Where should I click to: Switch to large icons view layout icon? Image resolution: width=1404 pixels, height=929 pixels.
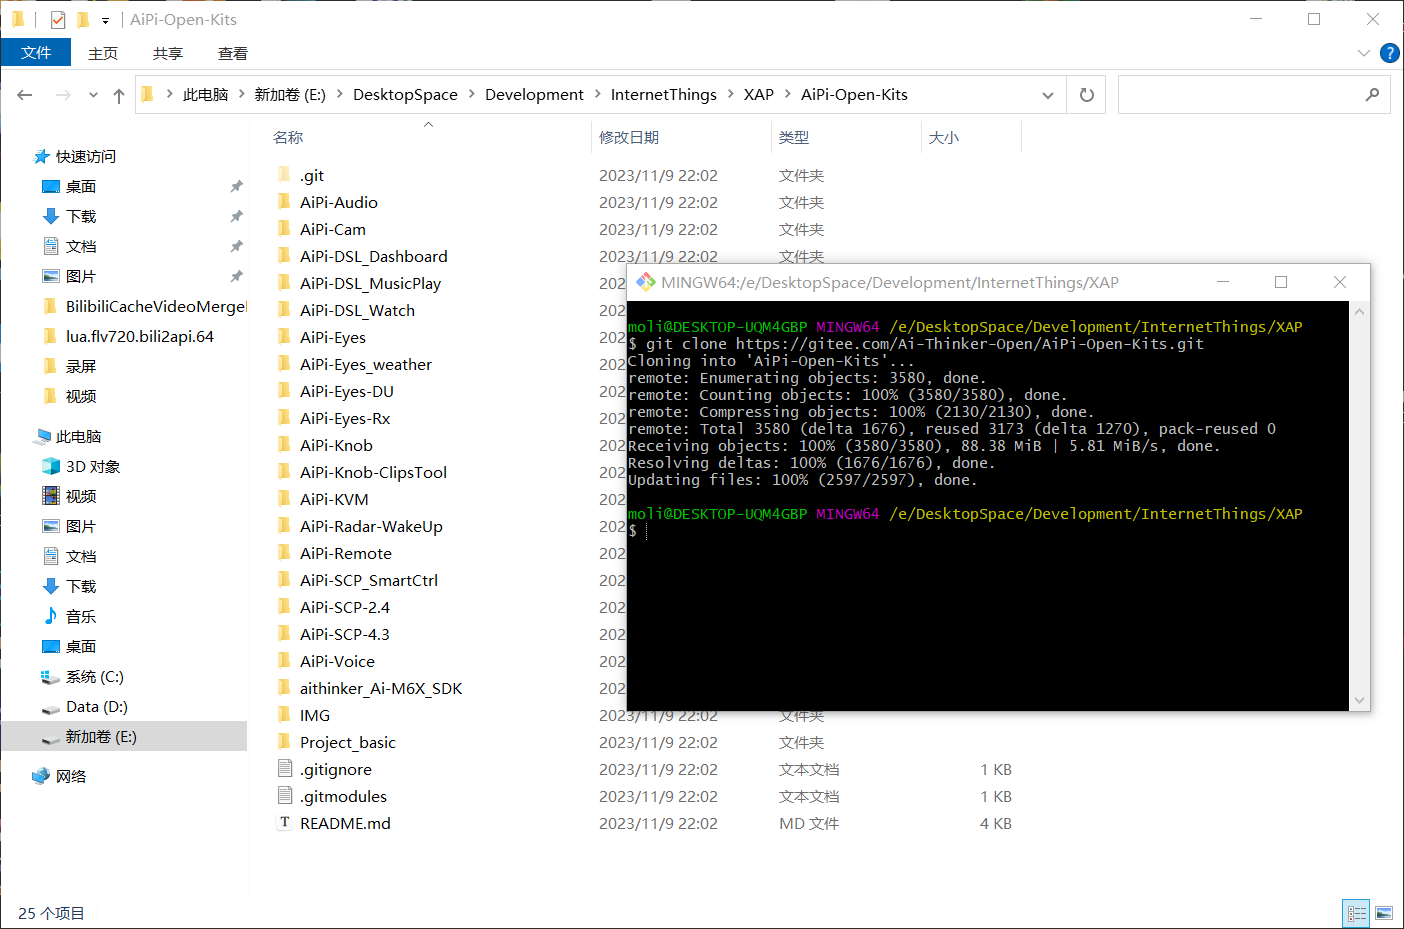point(1384,913)
